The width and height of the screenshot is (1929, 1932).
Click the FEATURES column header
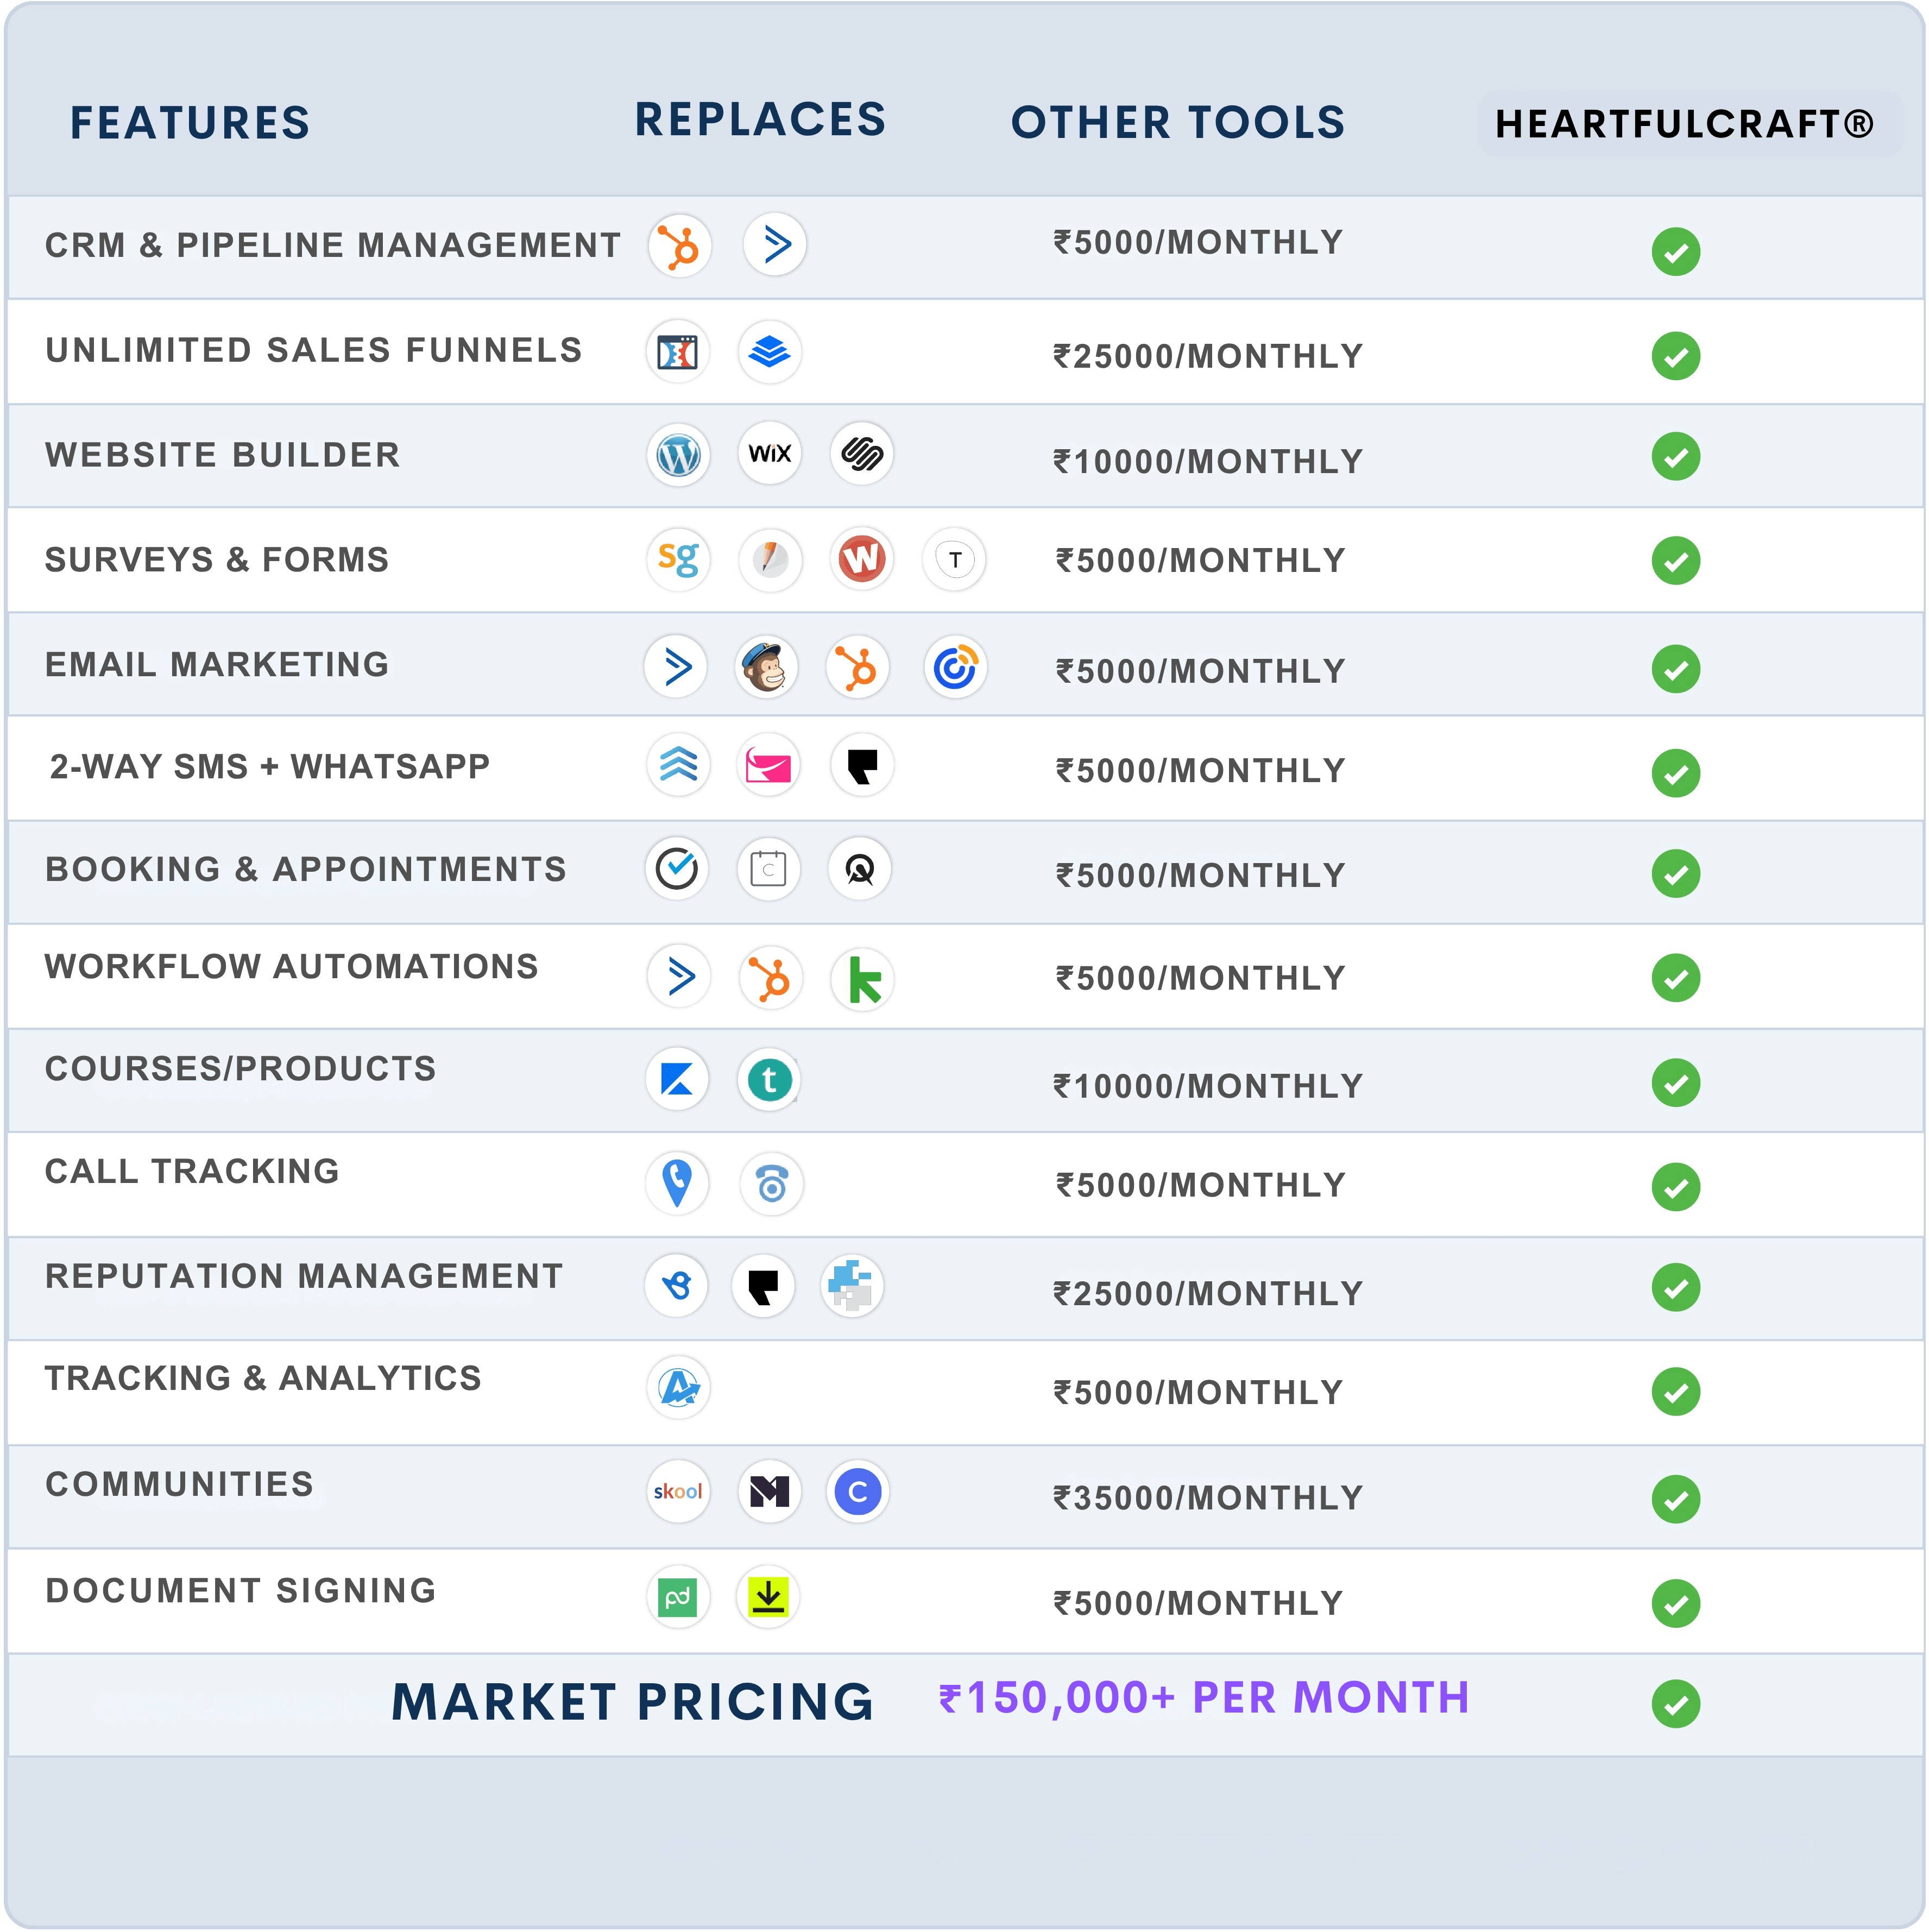coord(190,123)
